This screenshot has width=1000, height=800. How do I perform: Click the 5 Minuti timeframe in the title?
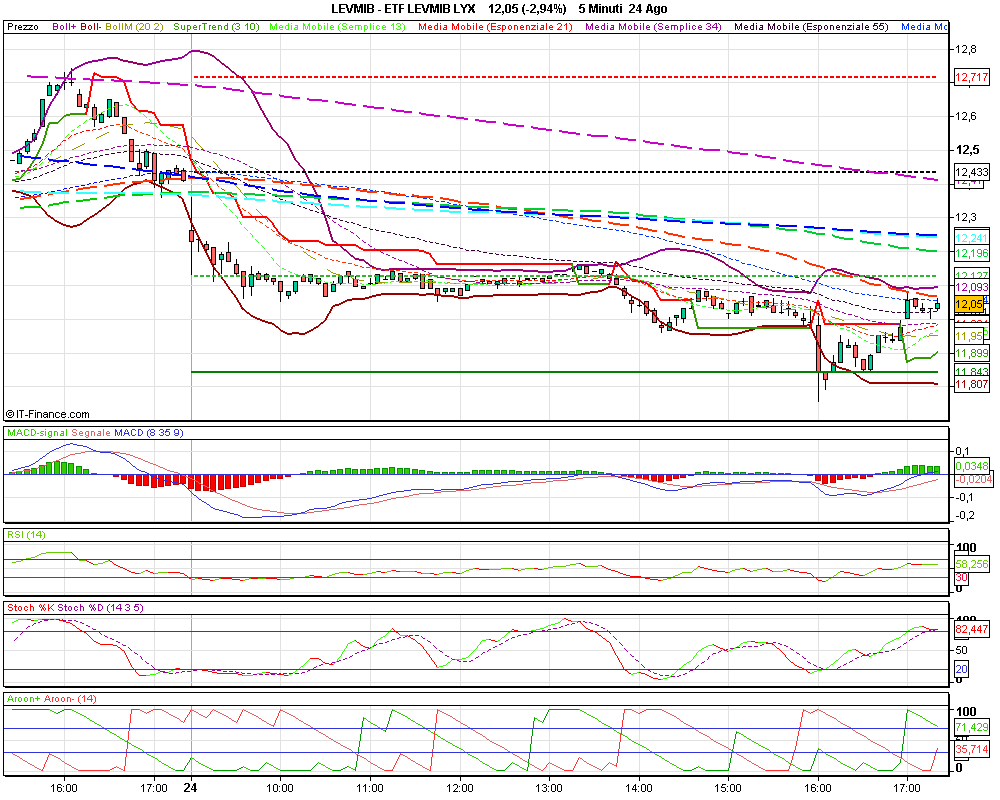[600, 9]
